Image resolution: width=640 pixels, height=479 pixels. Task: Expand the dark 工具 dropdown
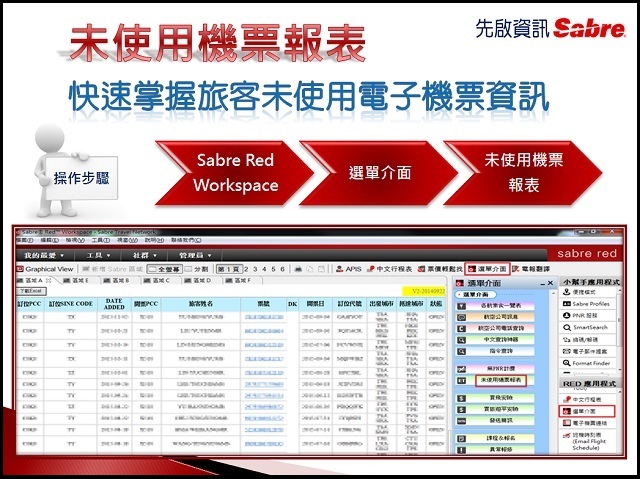[x=98, y=255]
